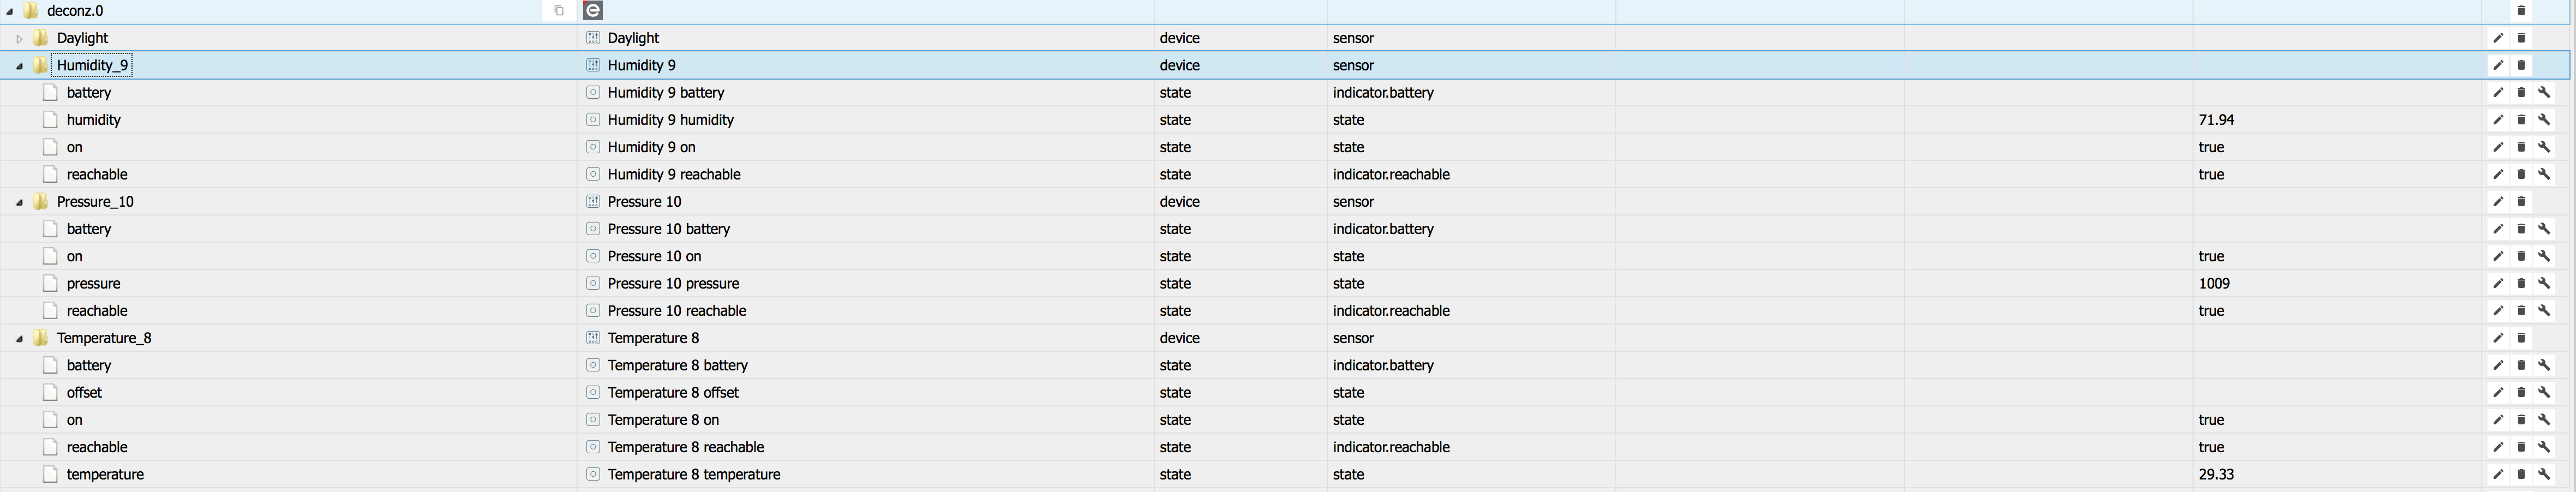Viewport: 2576px width, 492px height.
Task: Click the Daylight device name cell
Action: tap(633, 38)
